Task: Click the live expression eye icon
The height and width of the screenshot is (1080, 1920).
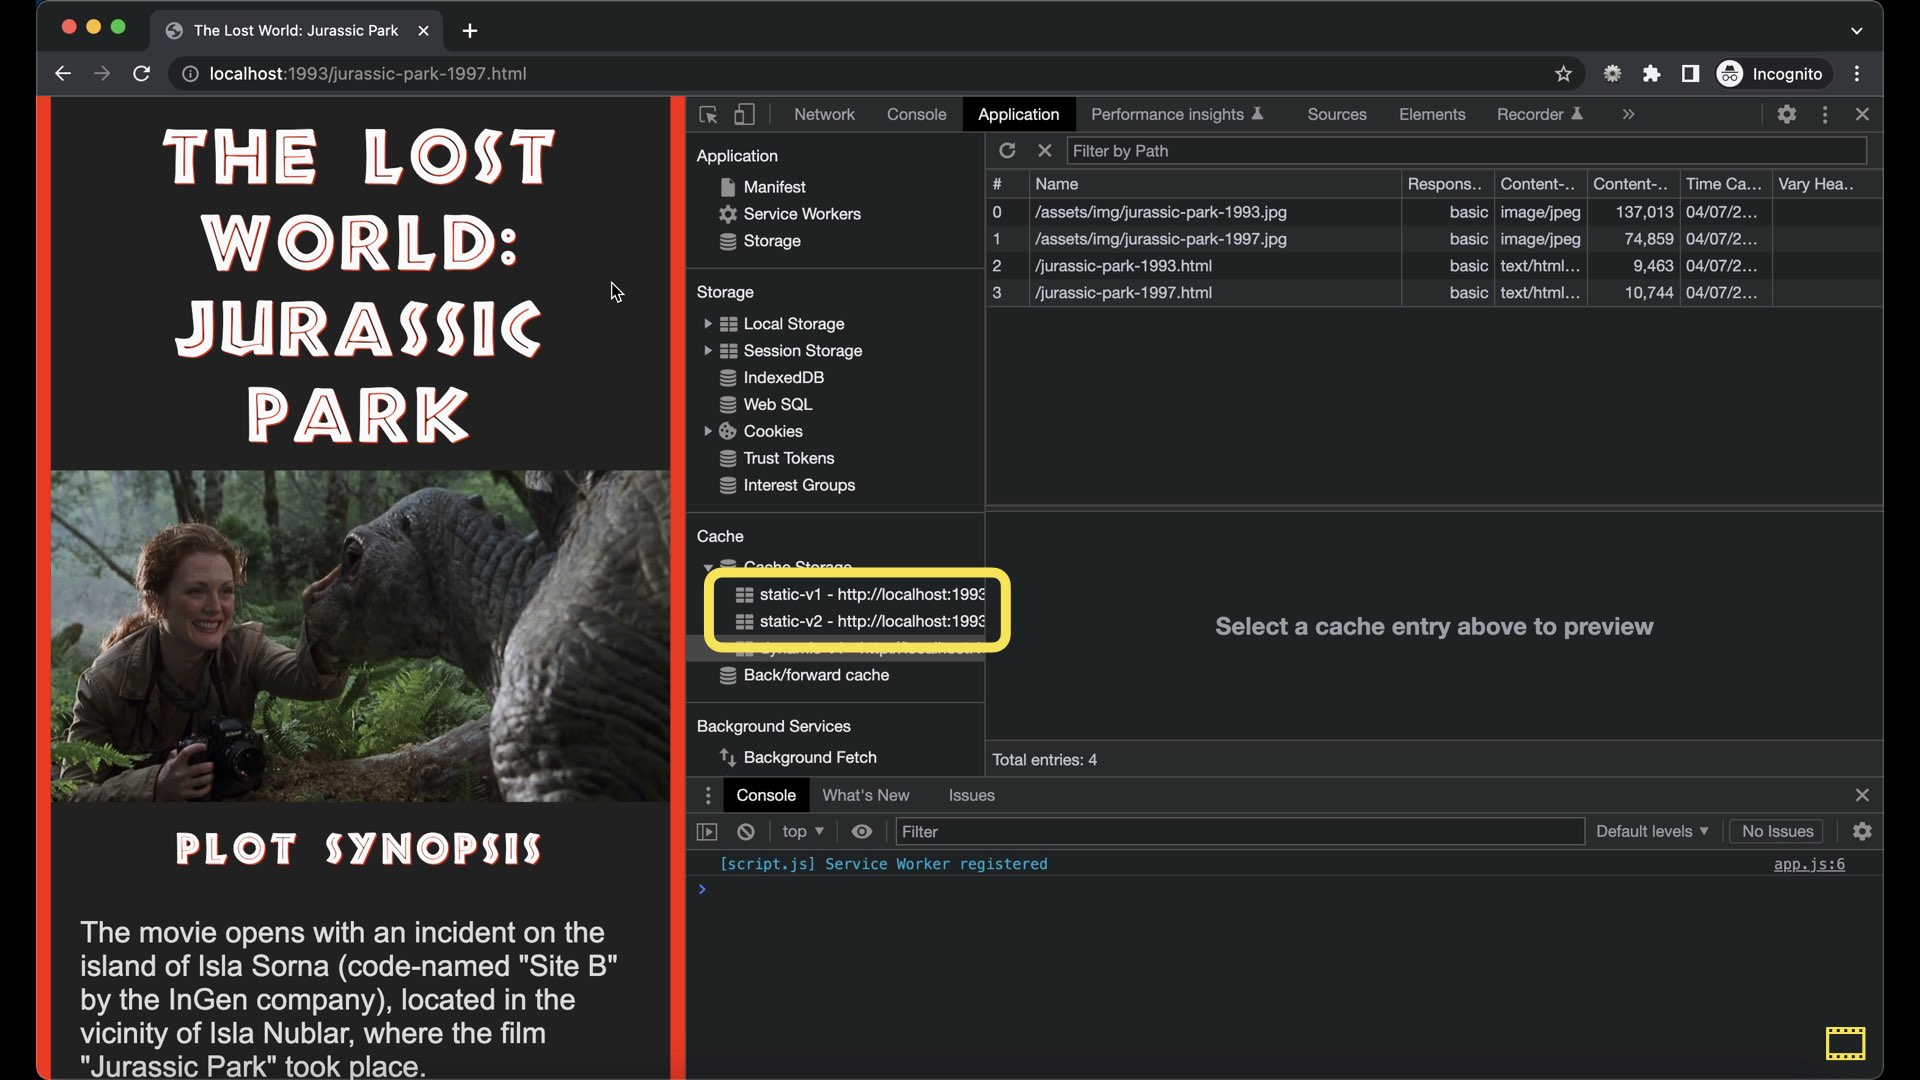Action: point(862,832)
